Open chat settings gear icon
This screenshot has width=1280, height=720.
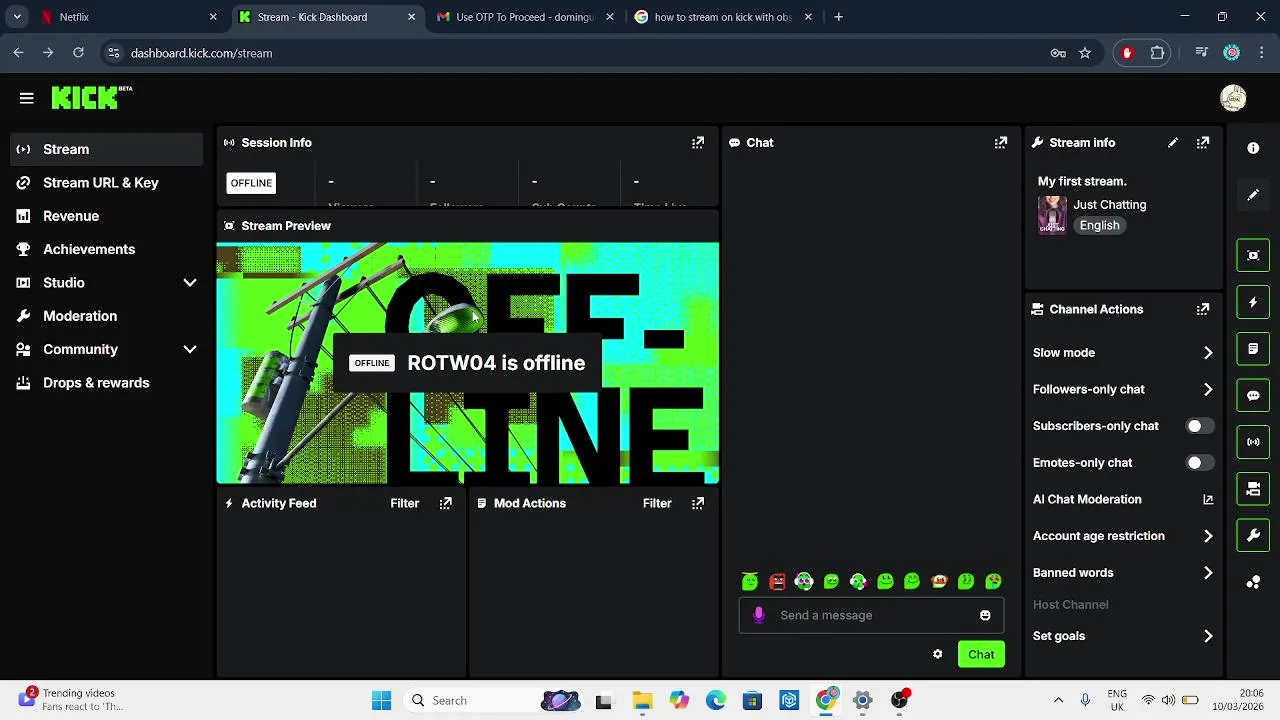[938, 654]
